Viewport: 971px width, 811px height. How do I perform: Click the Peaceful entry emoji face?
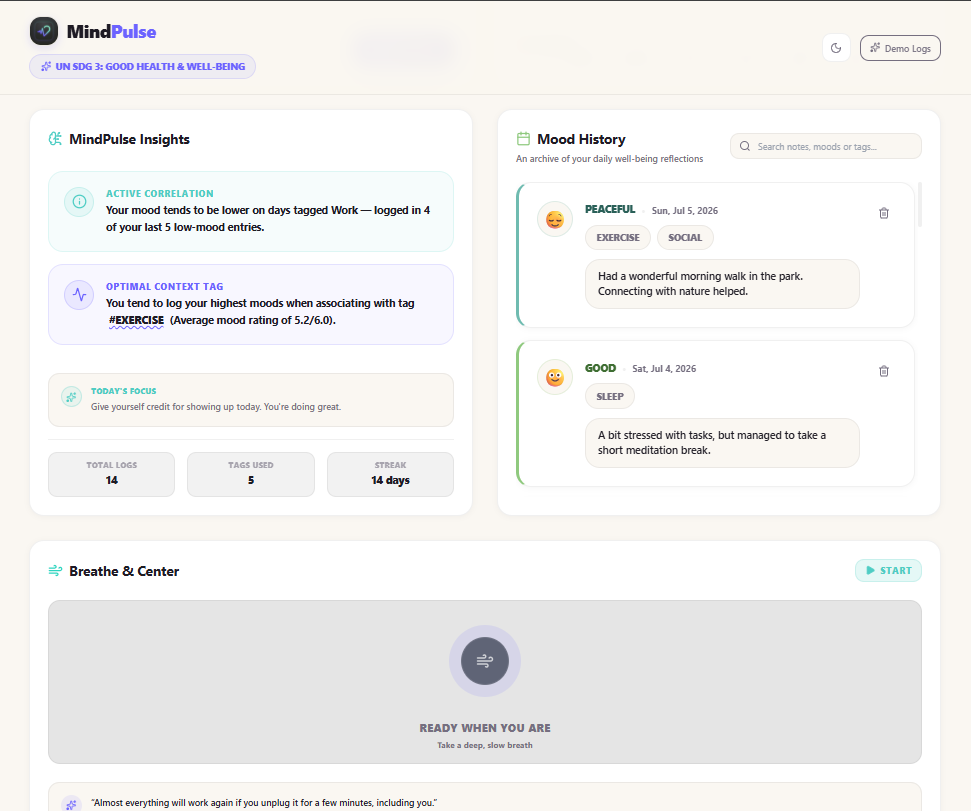click(555, 219)
